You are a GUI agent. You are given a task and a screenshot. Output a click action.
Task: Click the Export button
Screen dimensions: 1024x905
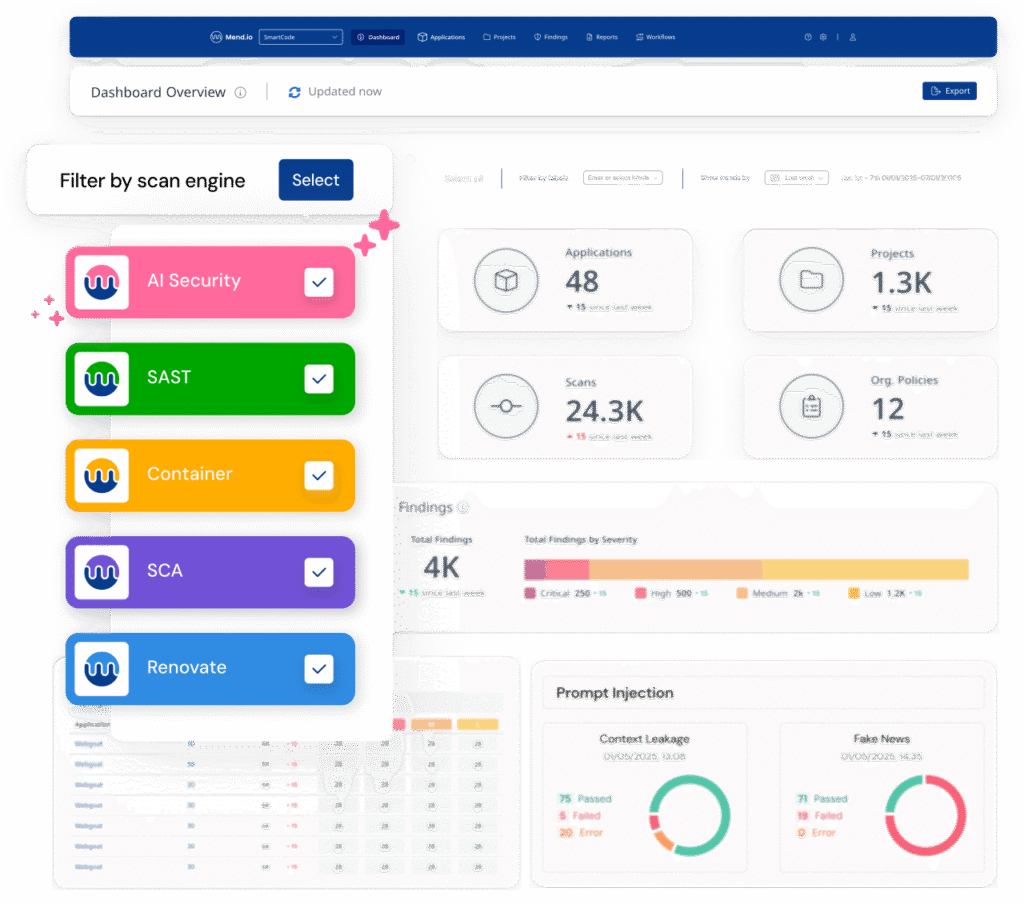tap(949, 91)
